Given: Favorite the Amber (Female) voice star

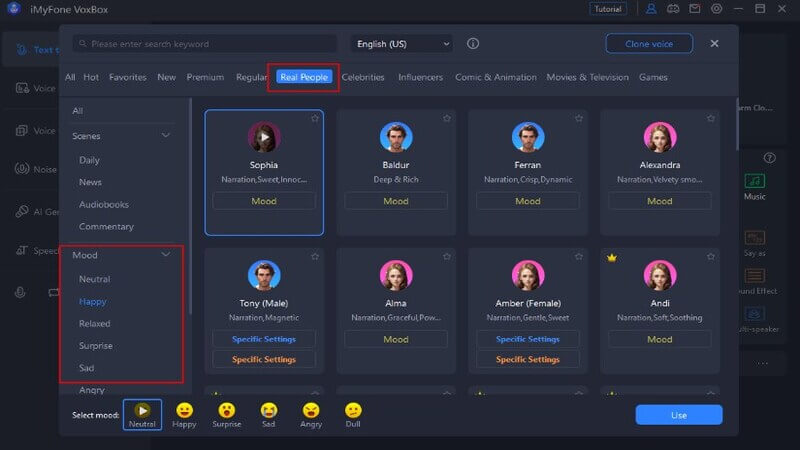Looking at the screenshot, I should point(579,257).
